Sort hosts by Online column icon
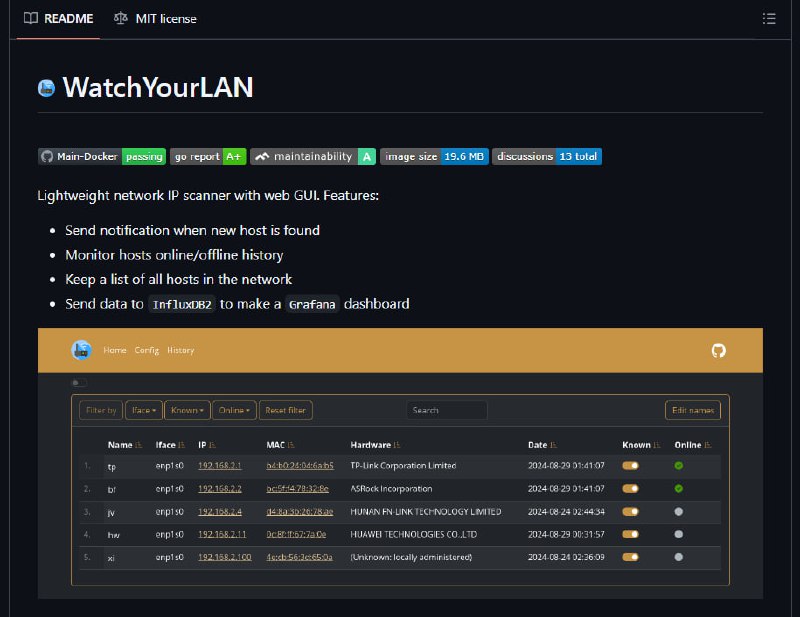800x617 pixels. click(x=707, y=445)
